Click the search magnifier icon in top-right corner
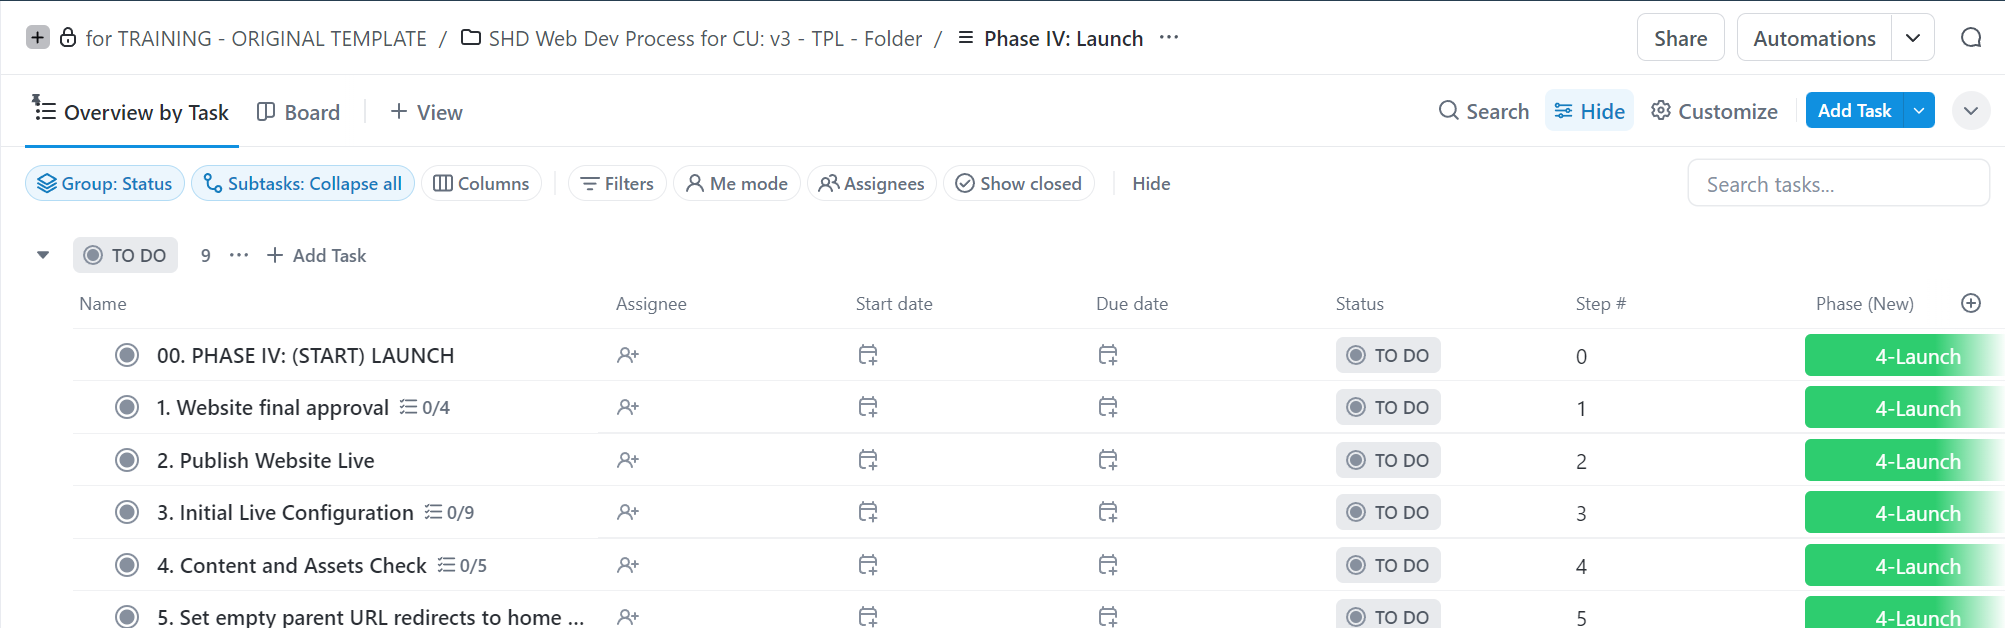The image size is (2005, 628). (1971, 38)
